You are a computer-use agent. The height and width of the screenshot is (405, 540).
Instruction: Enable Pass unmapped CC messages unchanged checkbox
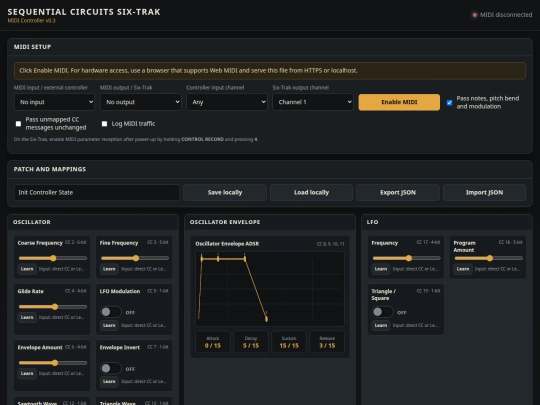point(19,124)
